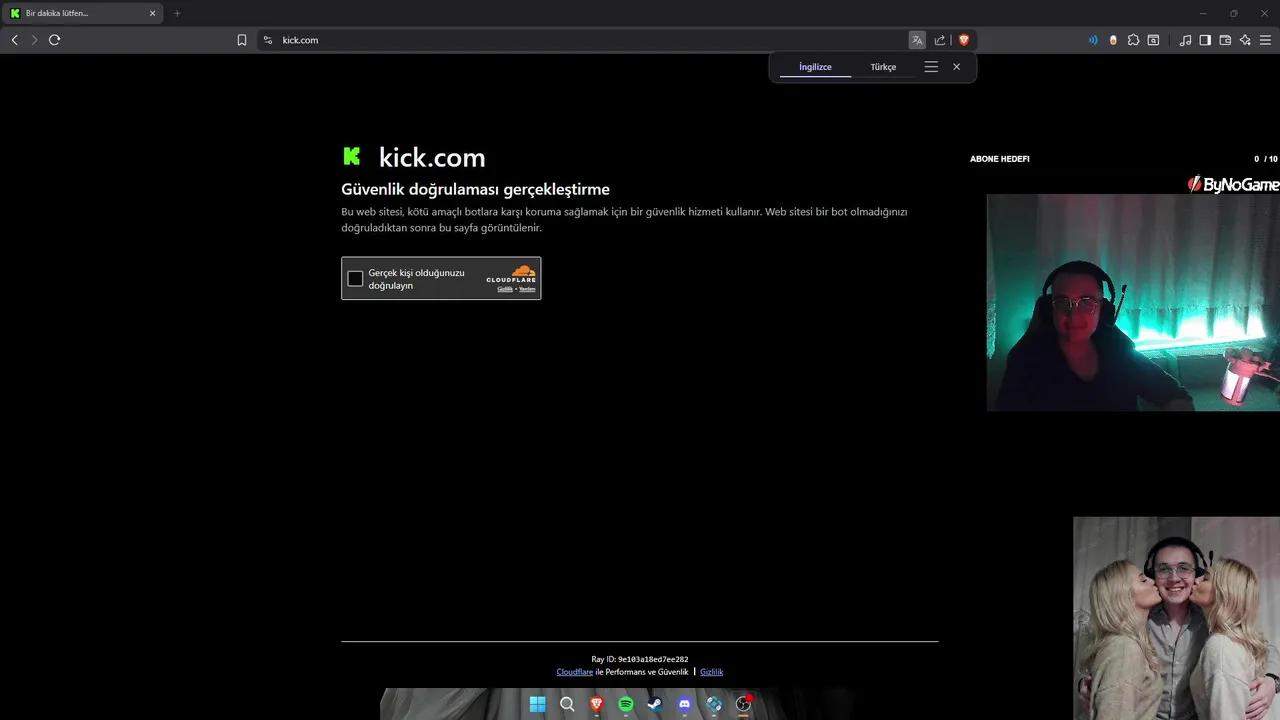Open Spotify from the taskbar
The height and width of the screenshot is (720, 1280).
(626, 704)
